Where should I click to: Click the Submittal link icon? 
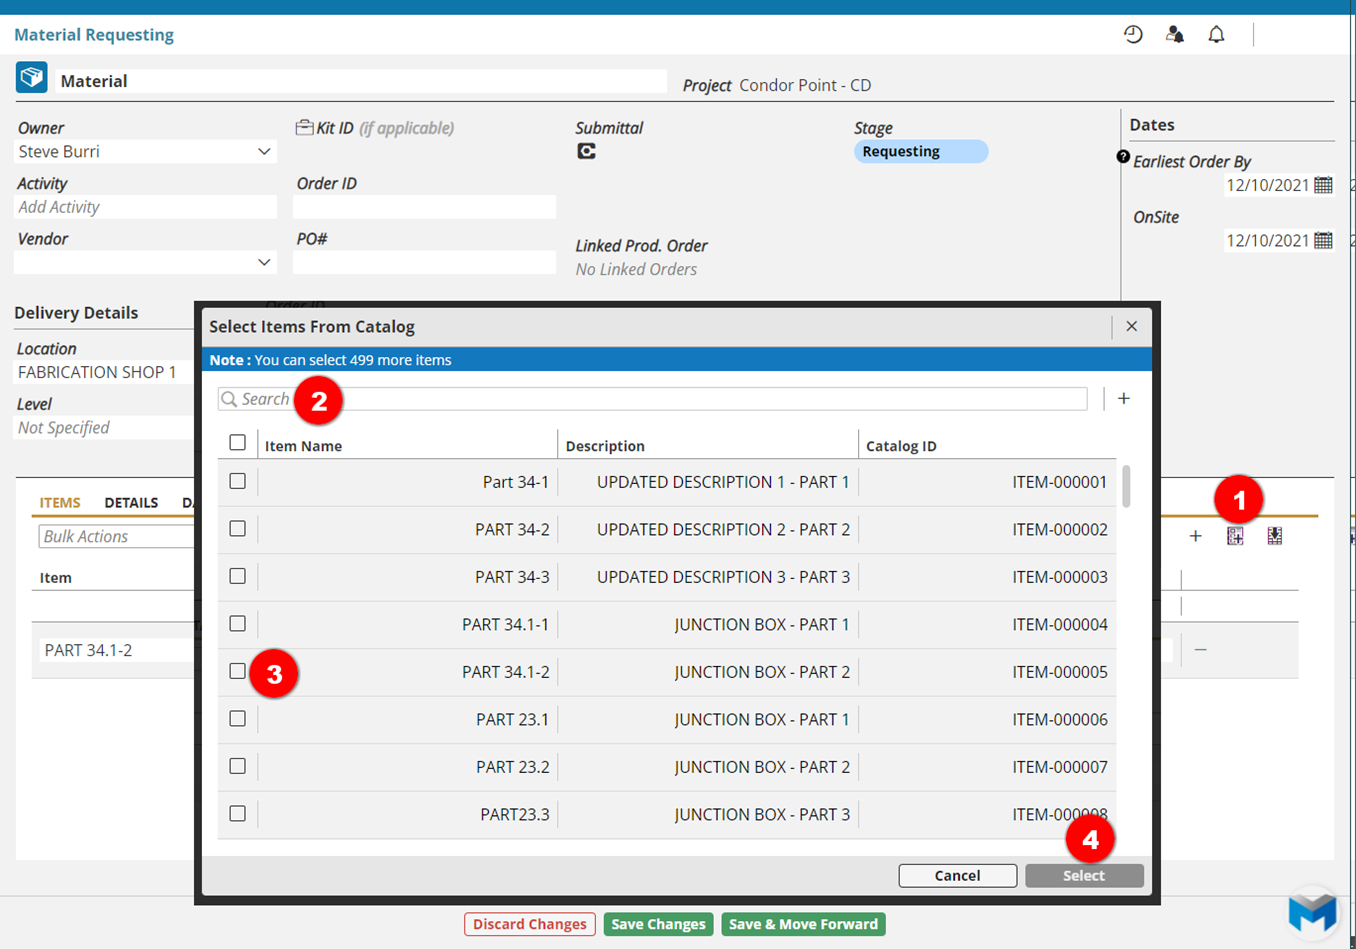pos(586,151)
